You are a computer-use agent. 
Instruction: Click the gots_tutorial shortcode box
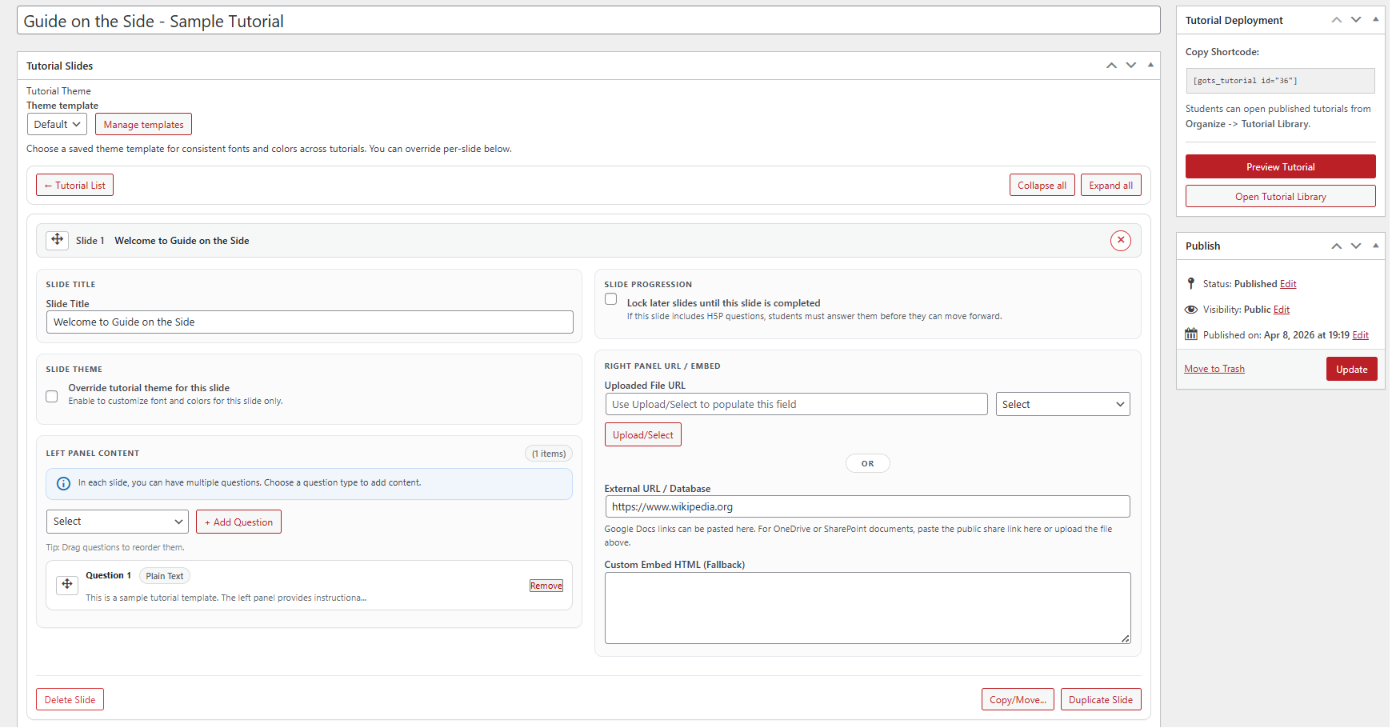tap(1280, 80)
